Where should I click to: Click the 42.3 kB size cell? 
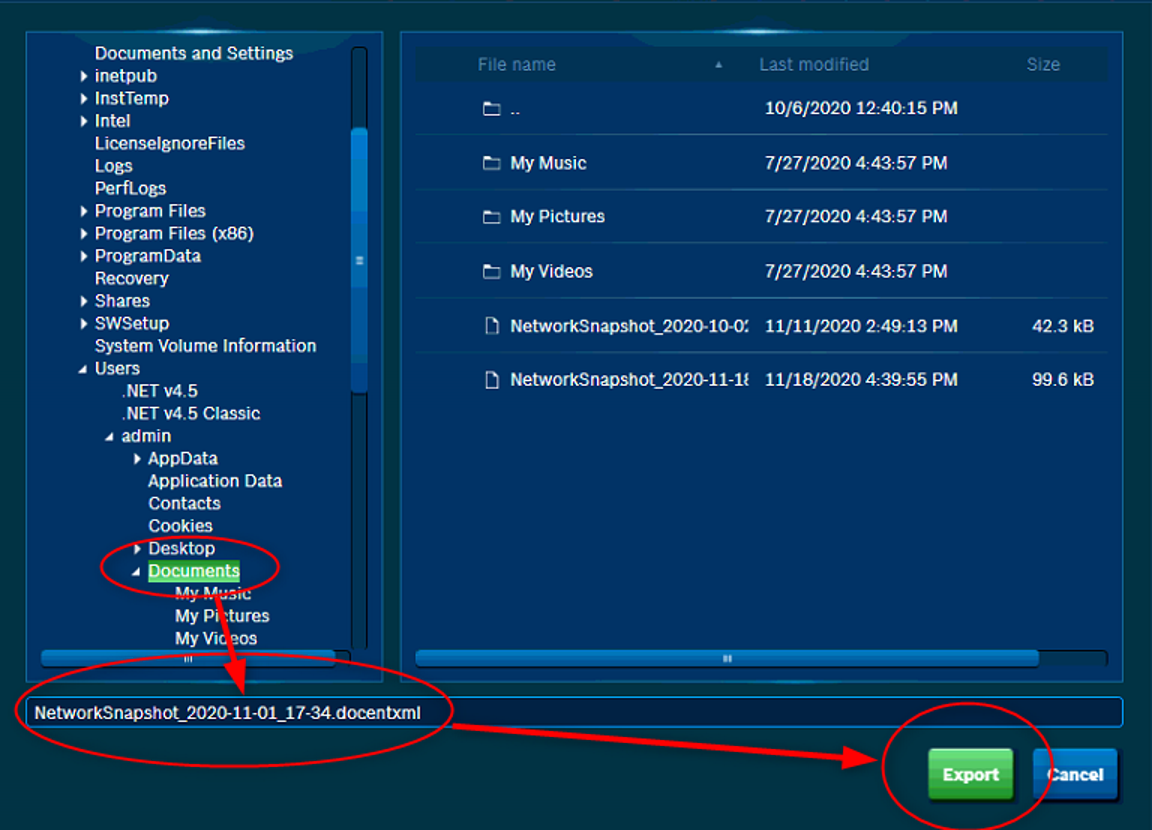(x=1062, y=326)
